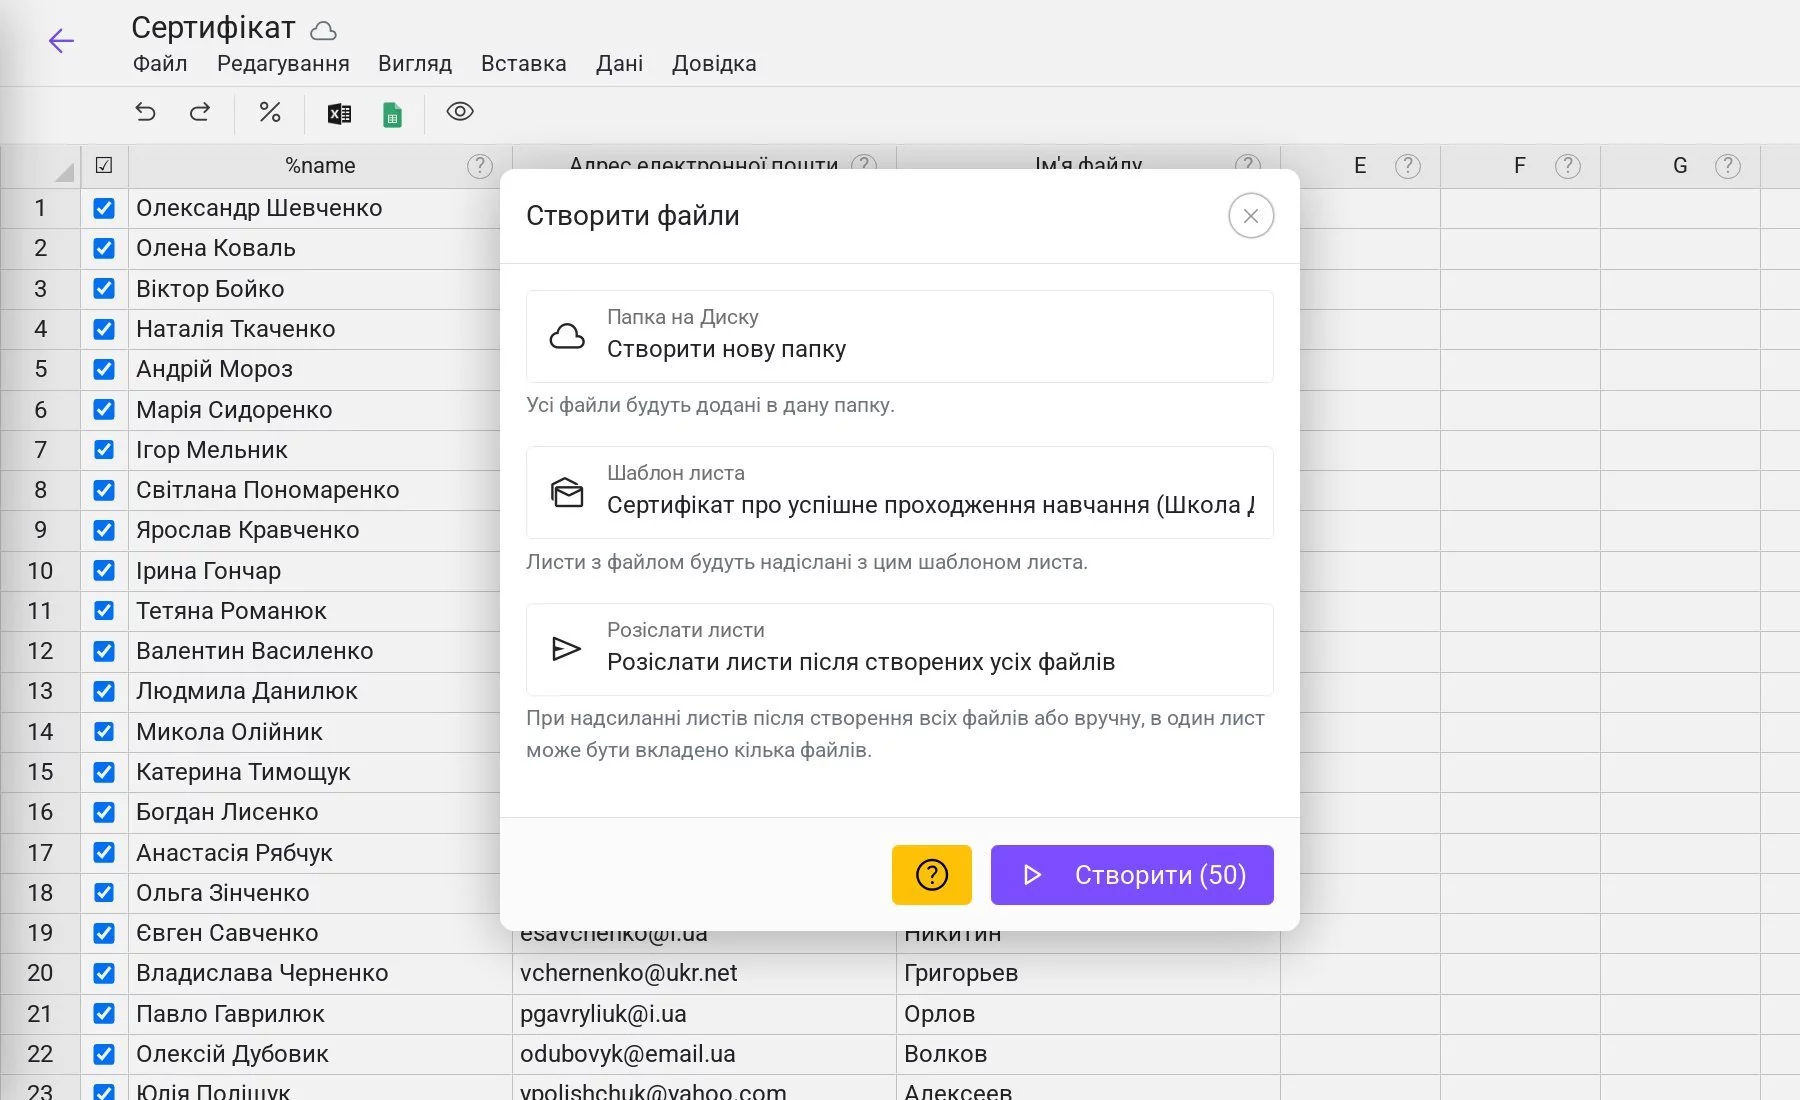Select the email pgavryliuk@i.ua
The image size is (1800, 1100).
pyautogui.click(x=704, y=1014)
